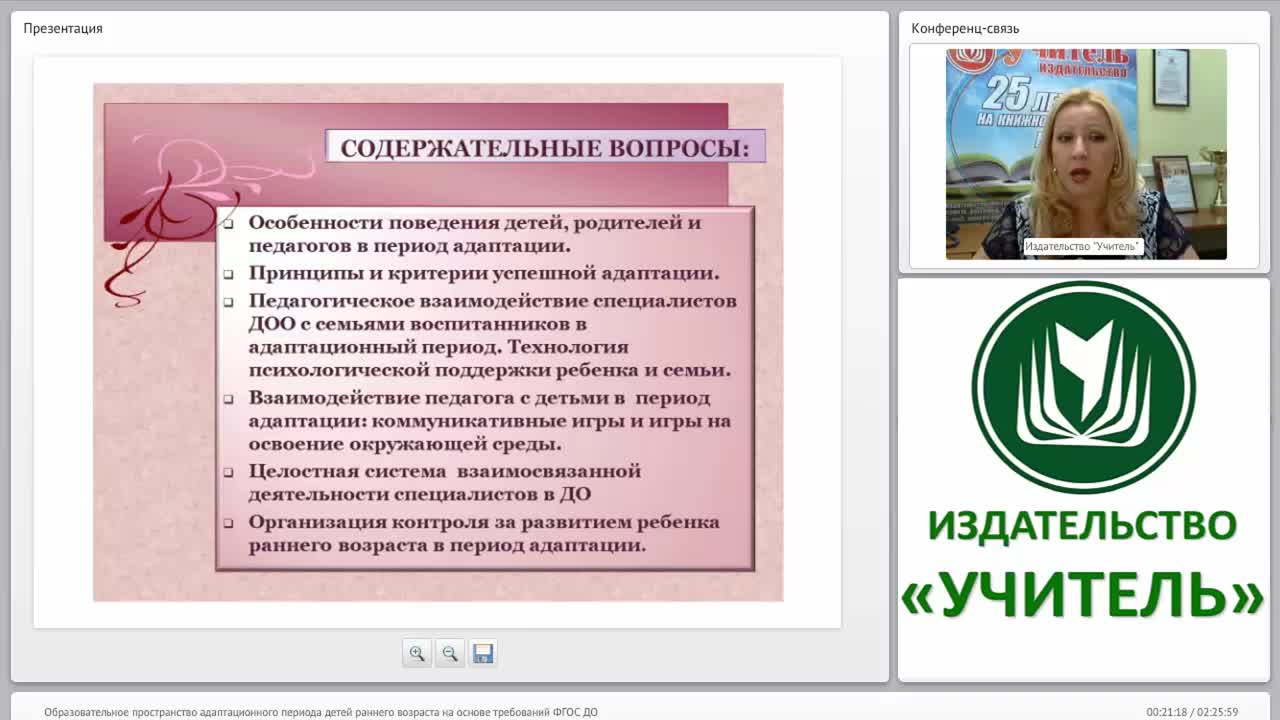This screenshot has width=1280, height=720.
Task: Open the speaker's webcam video feed
Action: tap(1086, 154)
